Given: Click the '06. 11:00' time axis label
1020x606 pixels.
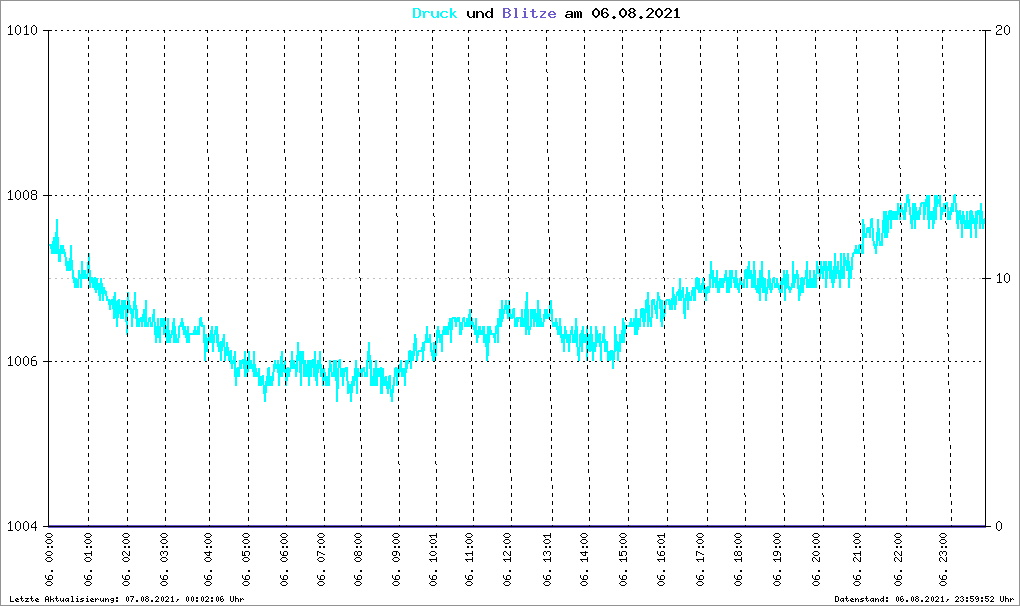Looking at the screenshot, I should 470,560.
